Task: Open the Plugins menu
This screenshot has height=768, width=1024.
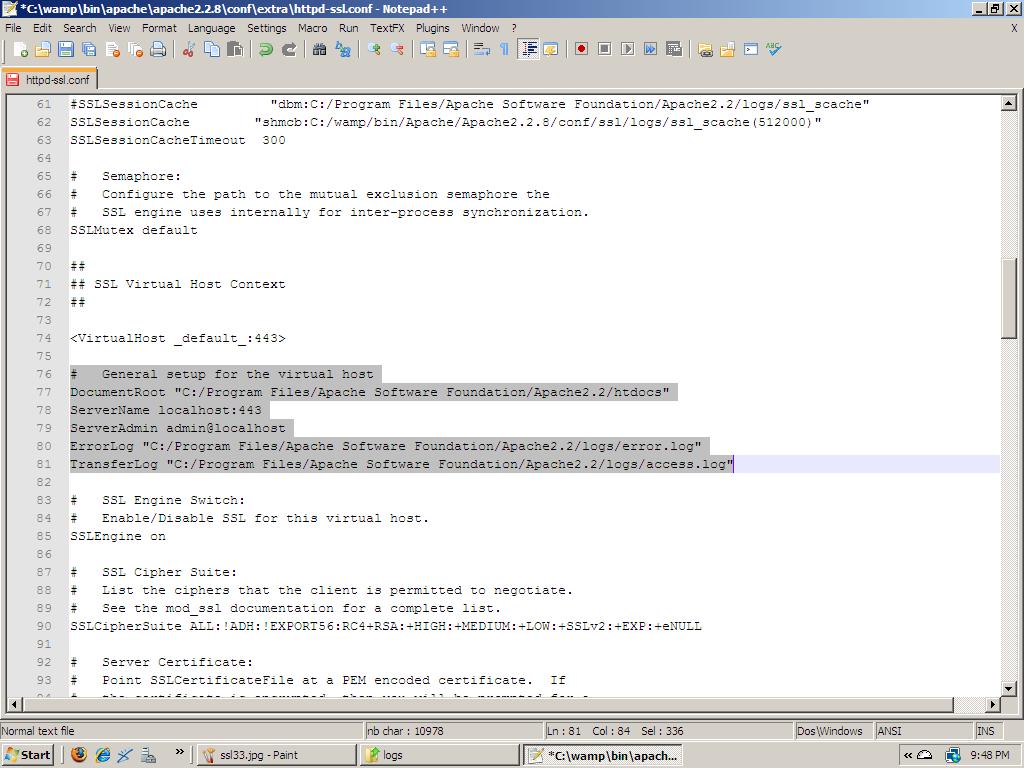Action: [432, 28]
